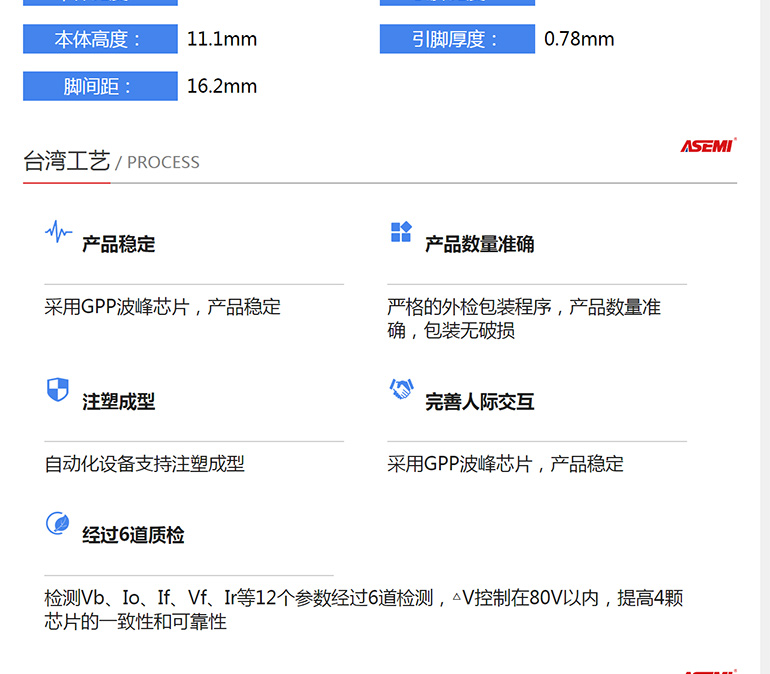Click the handshake icon beside 完善人际交互
Screen dimensions: 770x674
tap(401, 390)
